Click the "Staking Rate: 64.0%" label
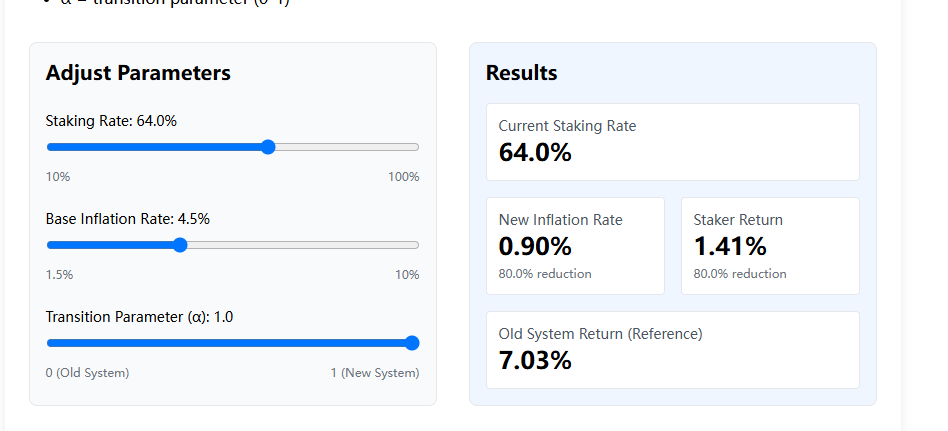Image resolution: width=948 pixels, height=431 pixels. [111, 121]
